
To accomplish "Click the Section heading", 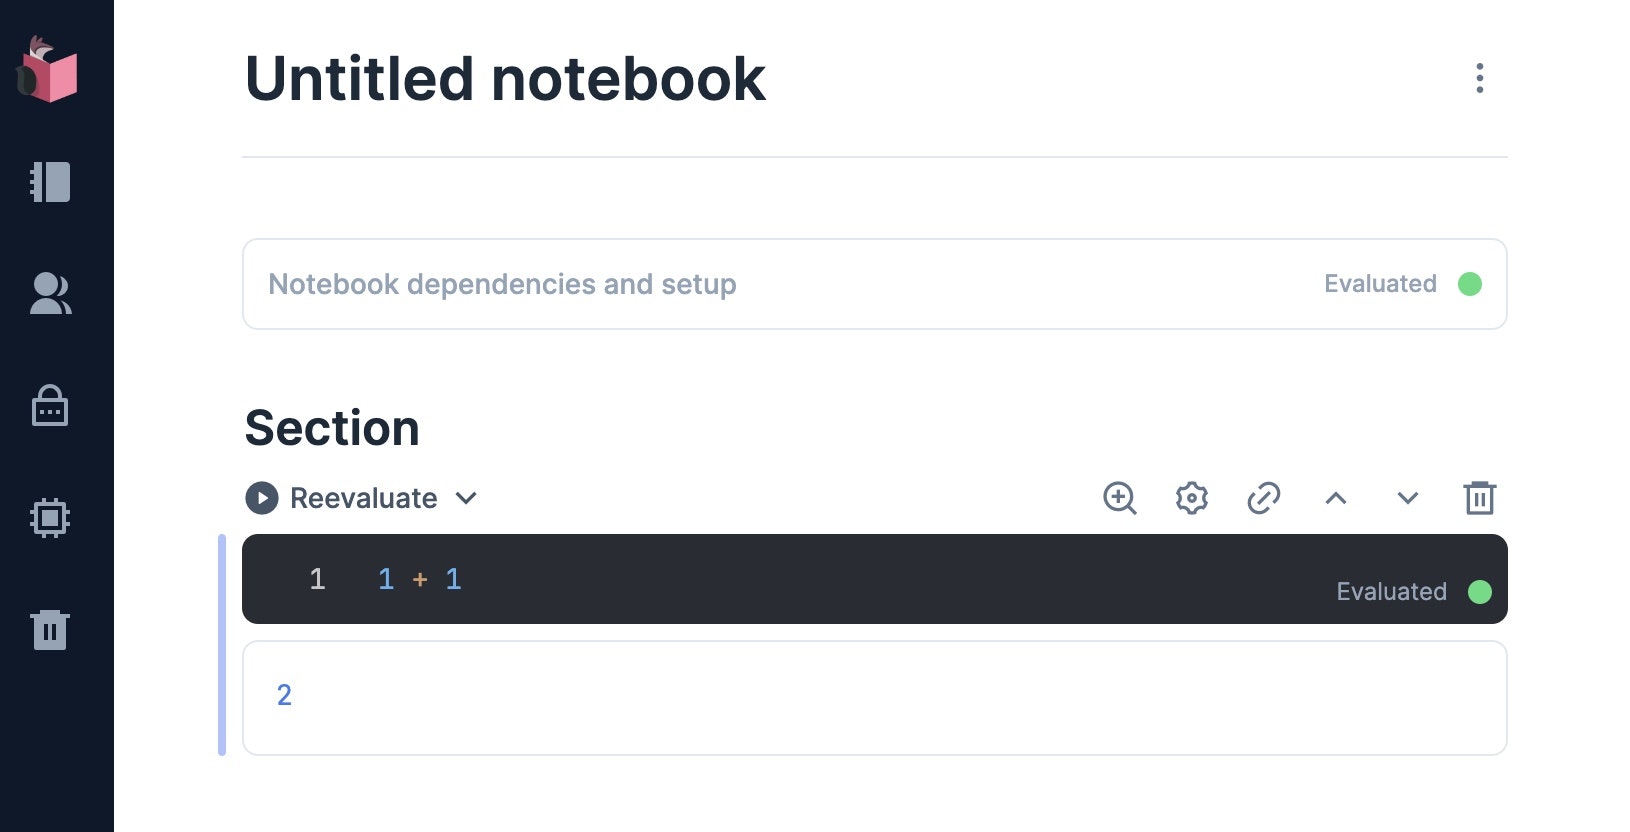I will [332, 428].
